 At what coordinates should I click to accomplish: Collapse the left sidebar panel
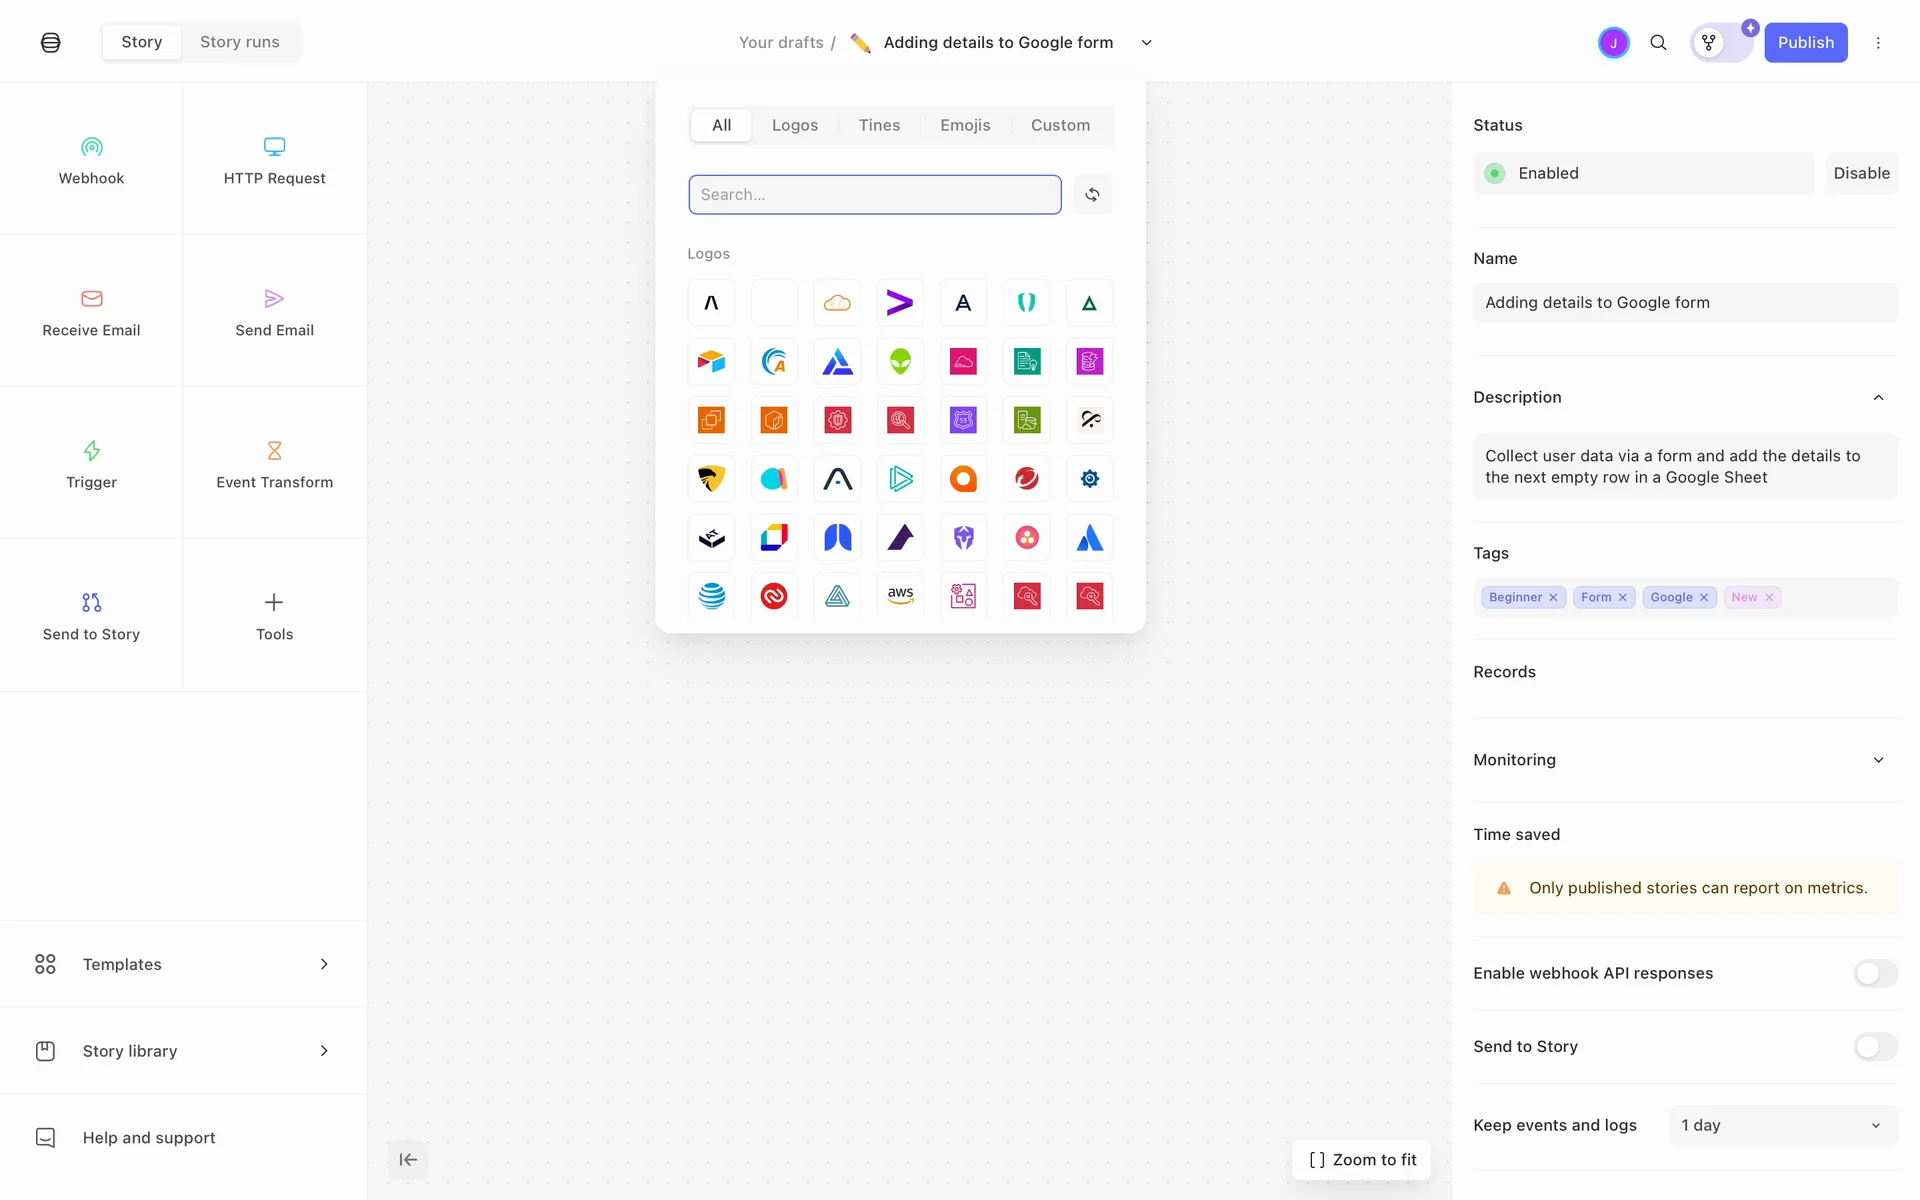408,1160
